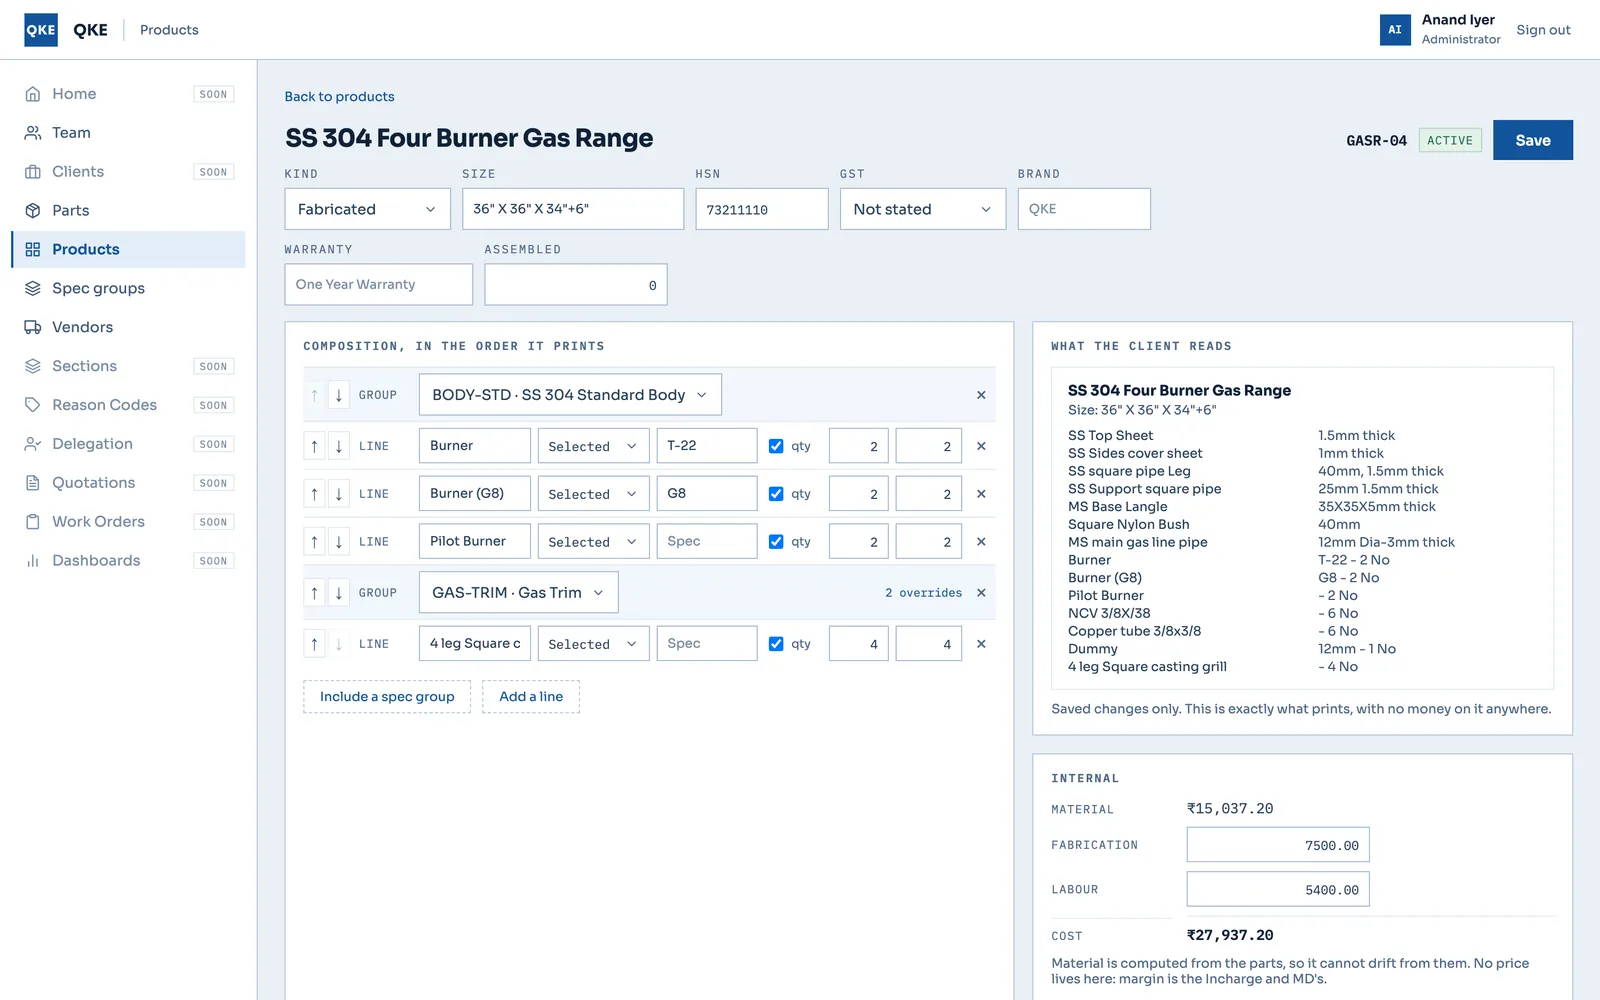Move the Burner T-22 line down
This screenshot has width=1600, height=1000.
click(x=339, y=446)
